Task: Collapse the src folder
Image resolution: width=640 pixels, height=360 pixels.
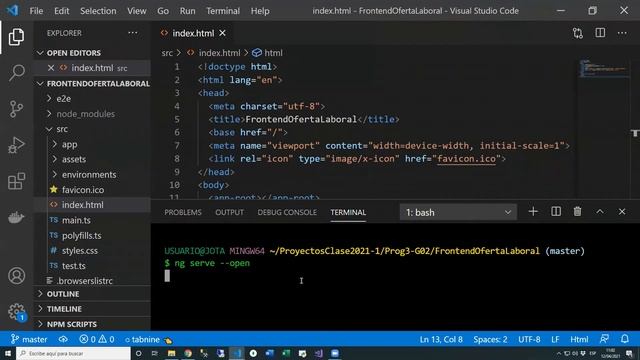Action: pyautogui.click(x=62, y=129)
